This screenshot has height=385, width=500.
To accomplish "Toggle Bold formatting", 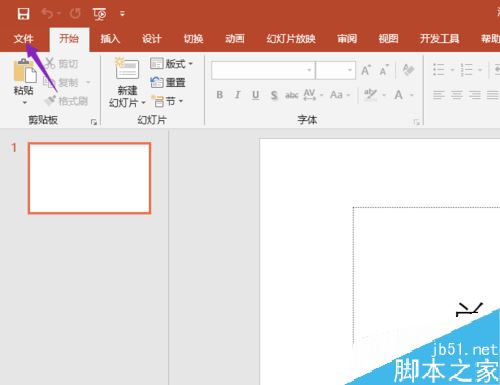I will point(220,95).
